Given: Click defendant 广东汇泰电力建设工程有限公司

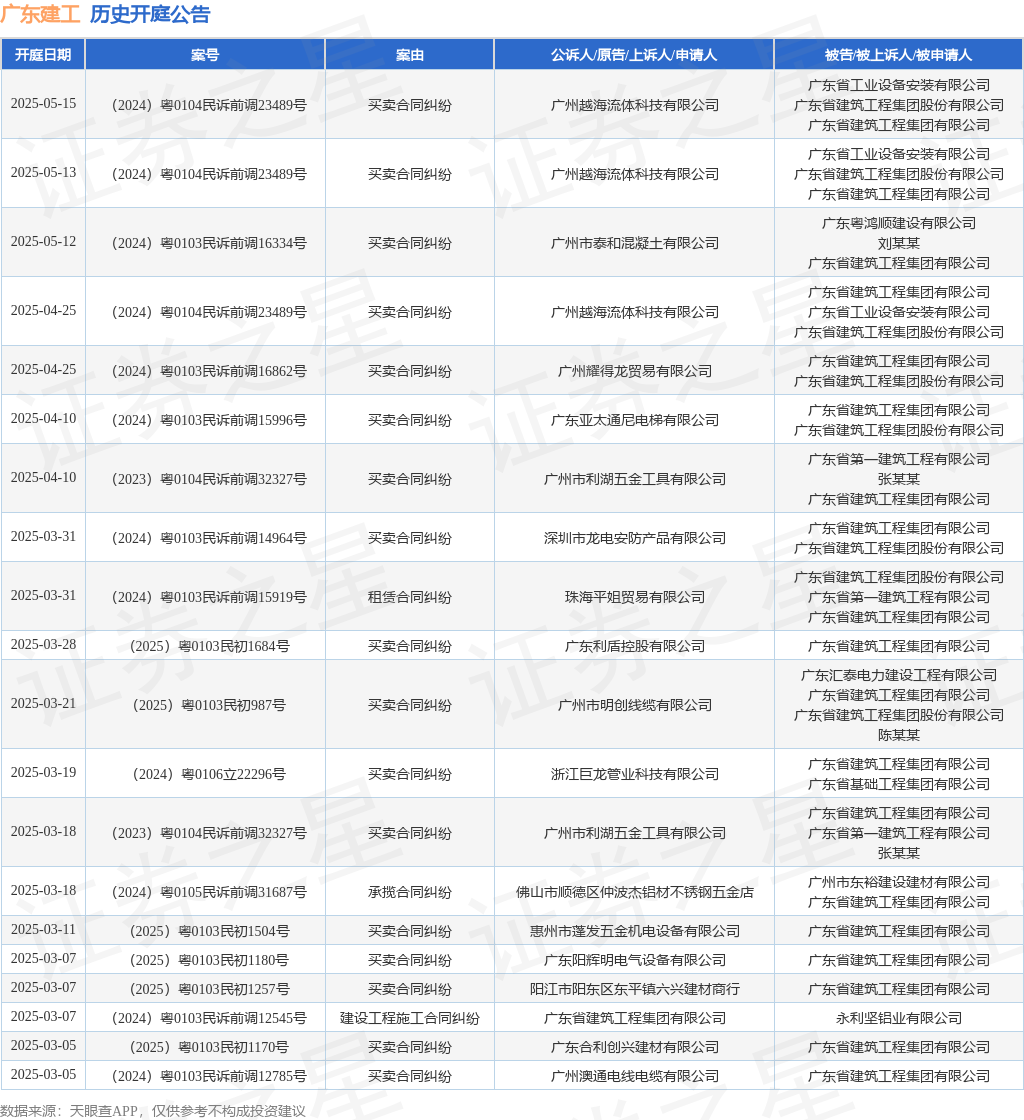Looking at the screenshot, I should [x=899, y=676].
